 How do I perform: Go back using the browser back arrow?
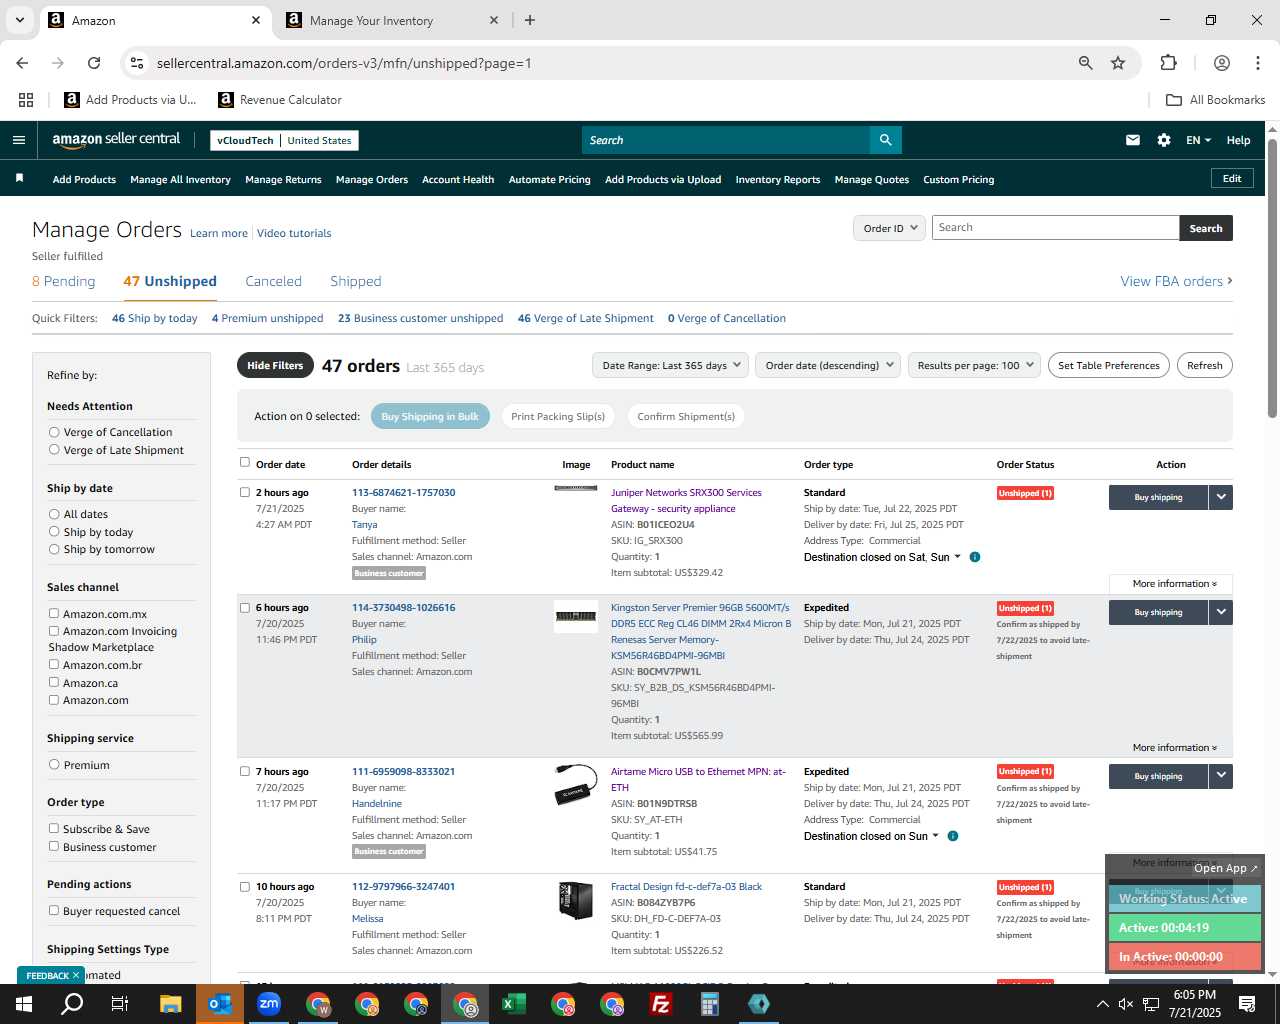22,63
